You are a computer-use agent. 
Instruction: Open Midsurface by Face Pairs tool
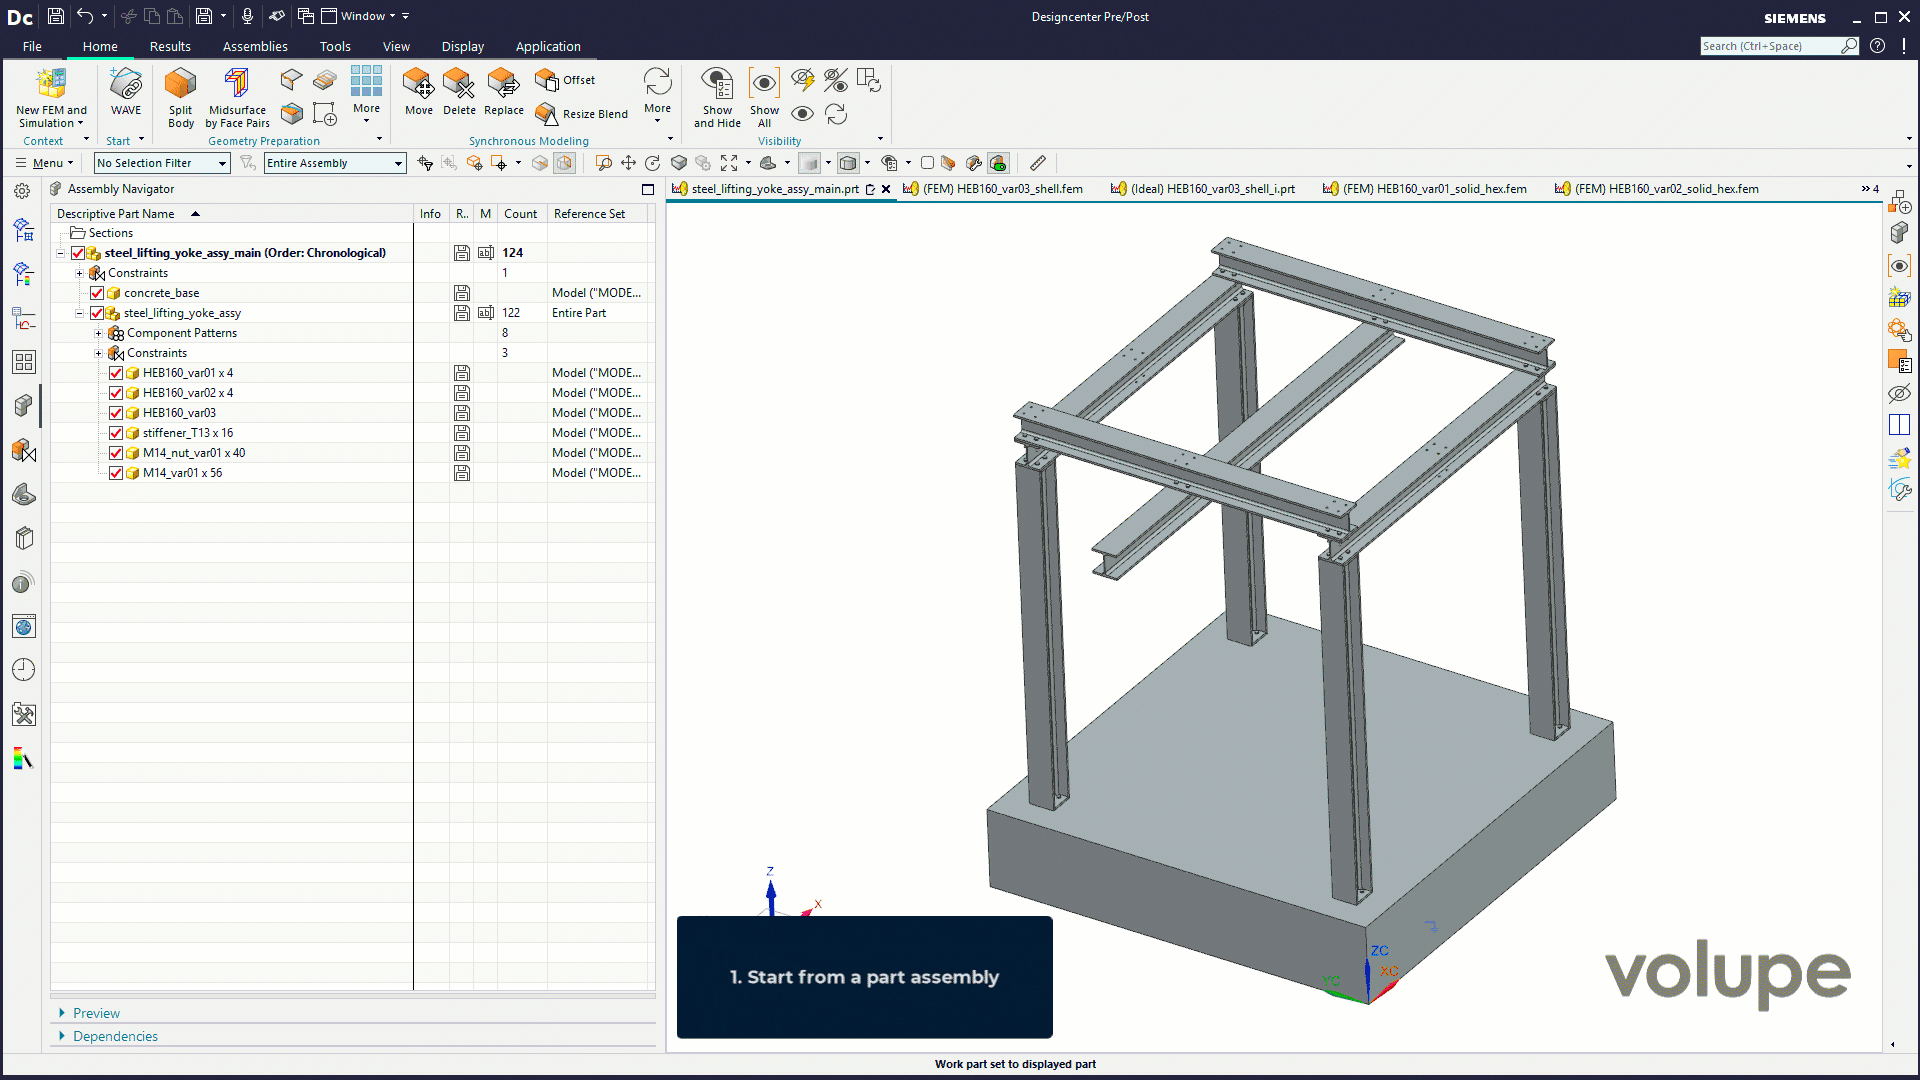point(237,84)
